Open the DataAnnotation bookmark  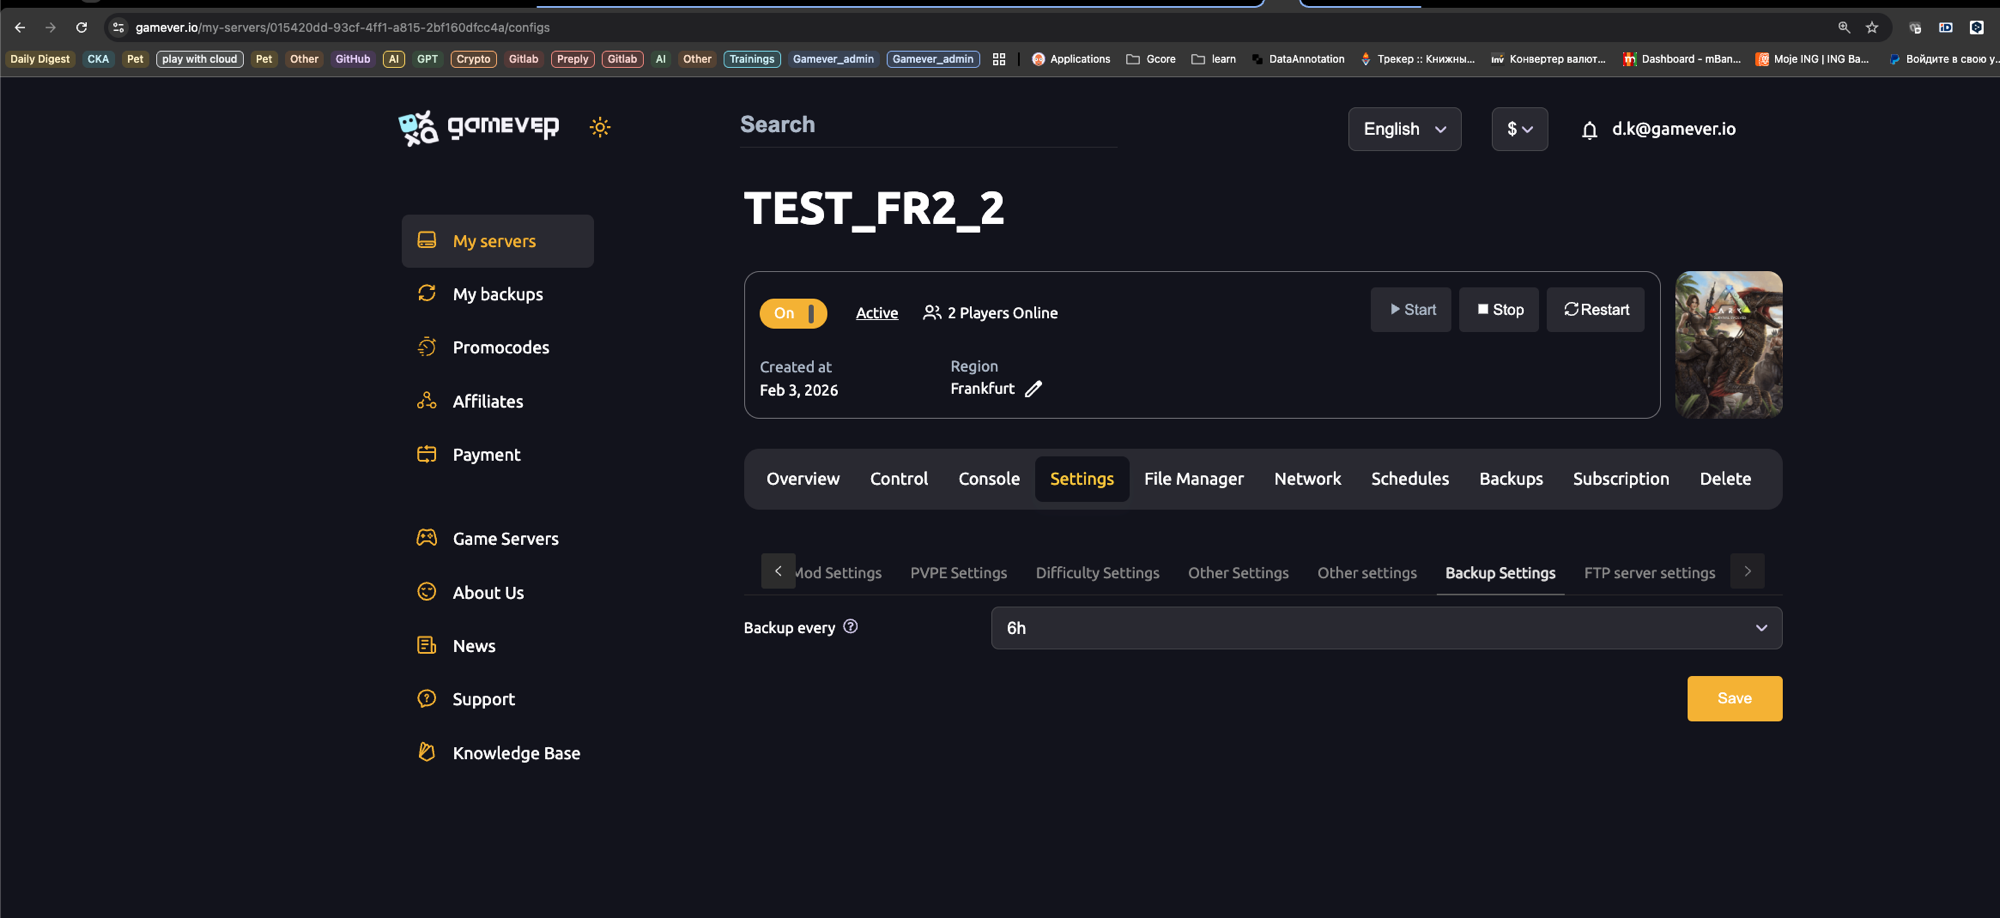pyautogui.click(x=1298, y=59)
